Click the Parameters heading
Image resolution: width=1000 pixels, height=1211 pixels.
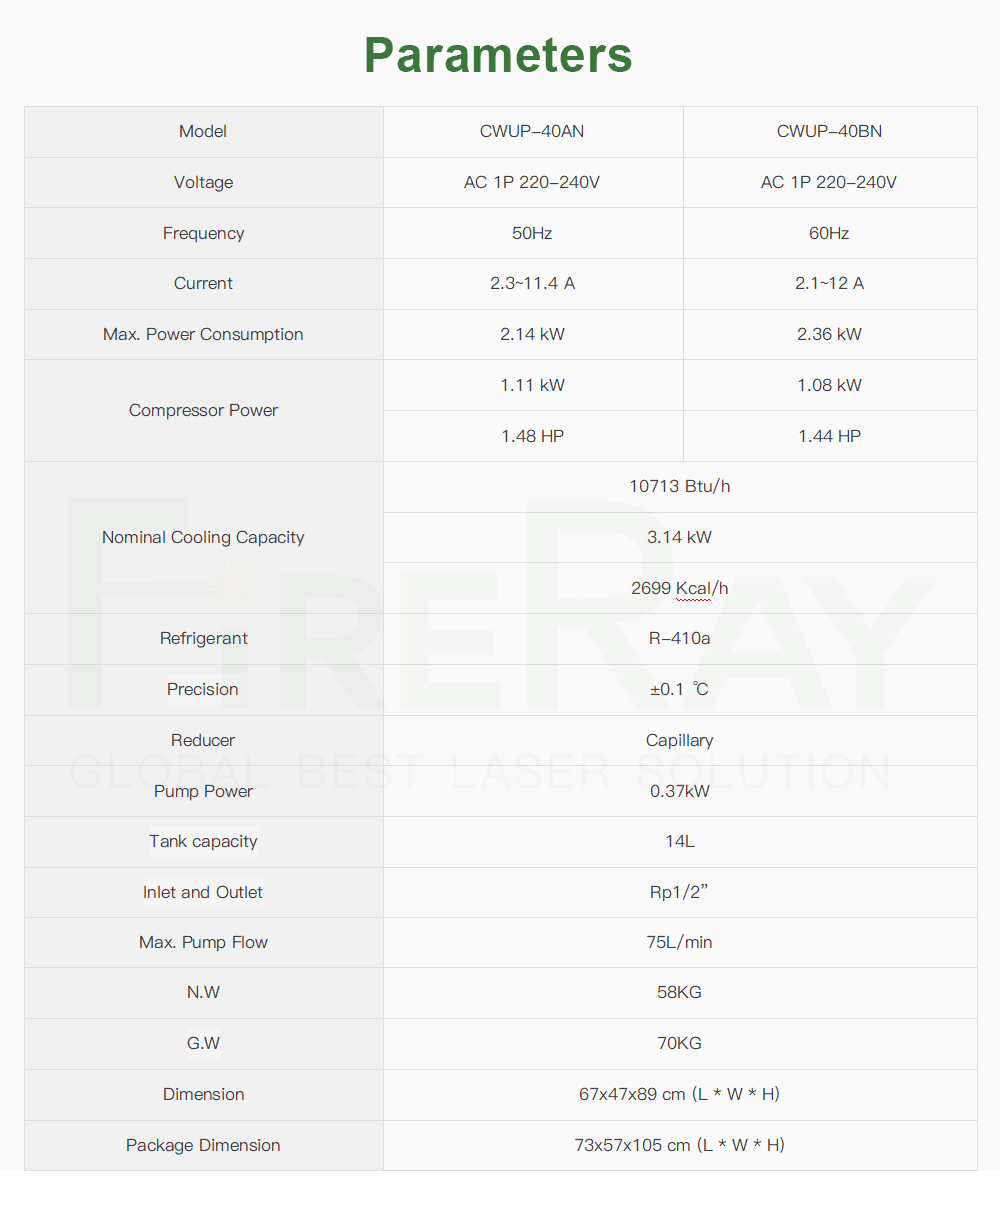(x=498, y=55)
